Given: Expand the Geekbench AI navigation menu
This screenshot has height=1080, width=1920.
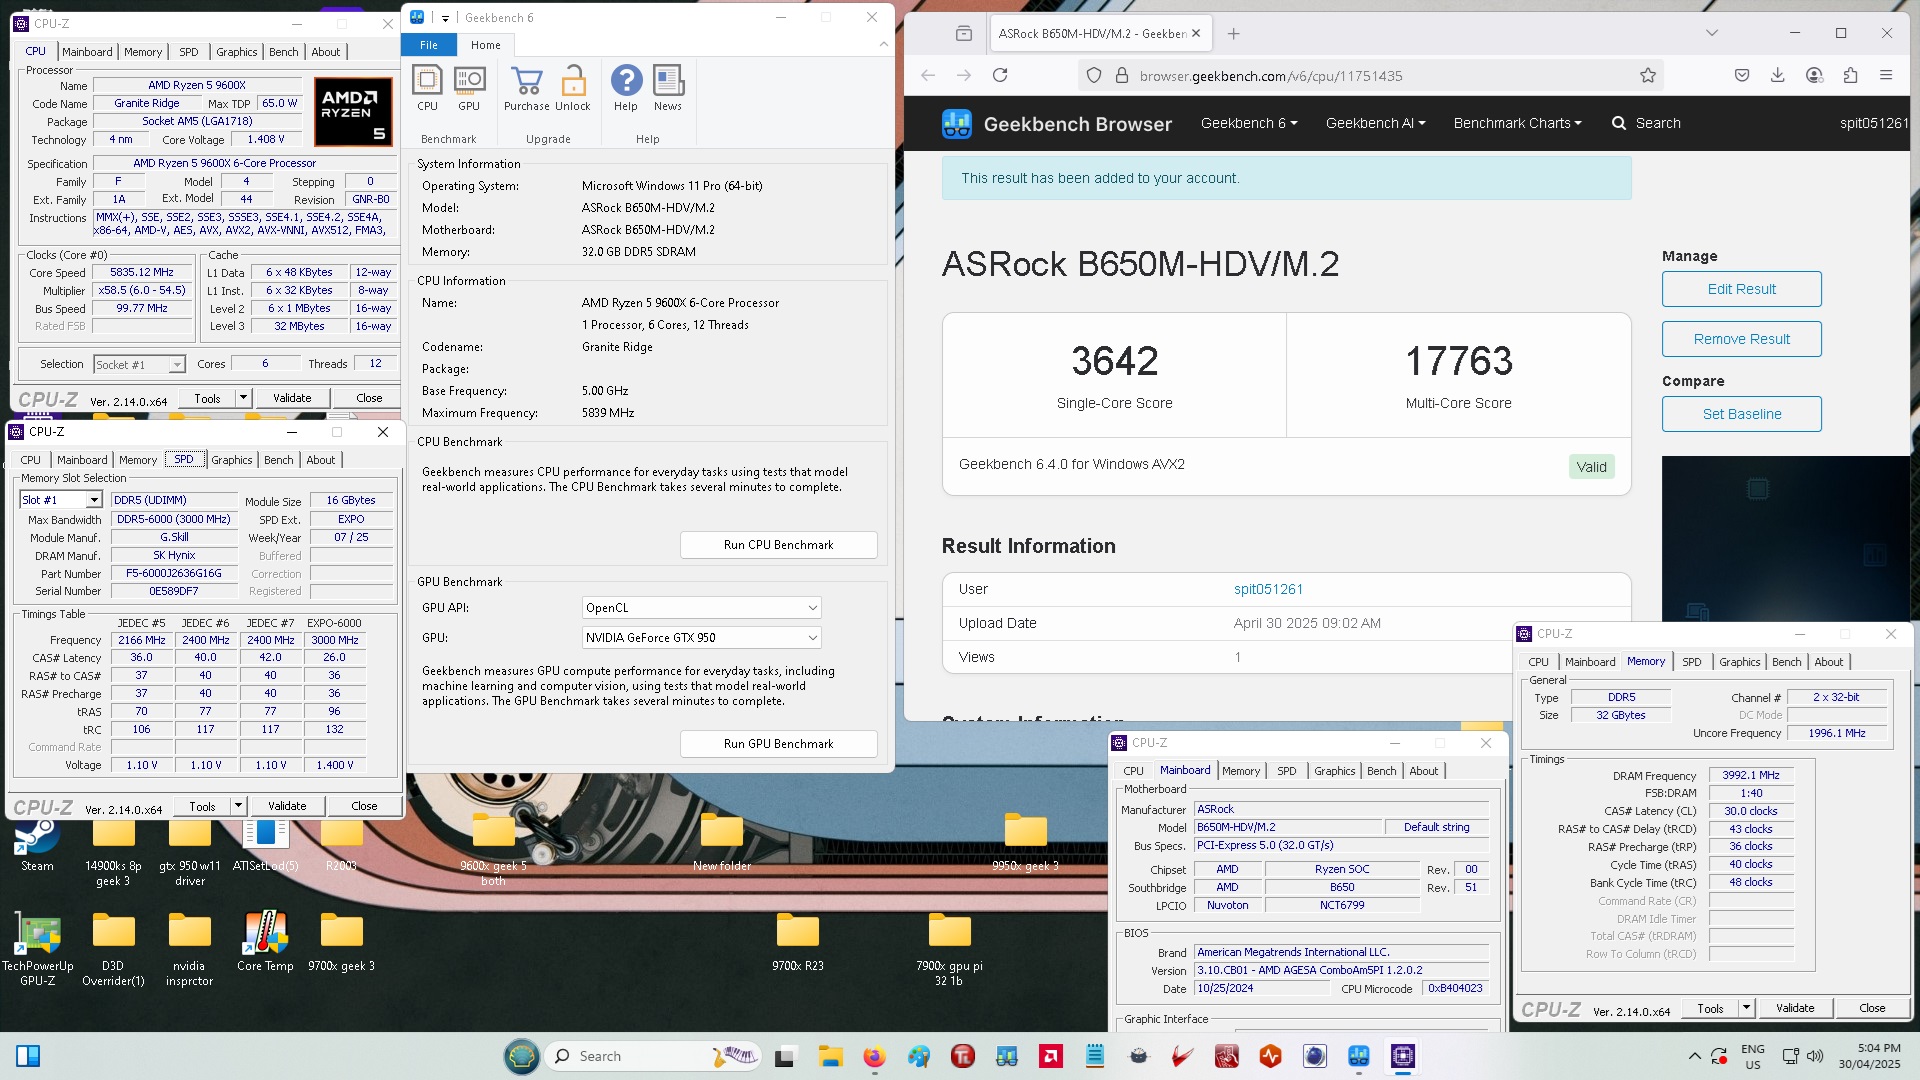Looking at the screenshot, I should tap(1376, 123).
